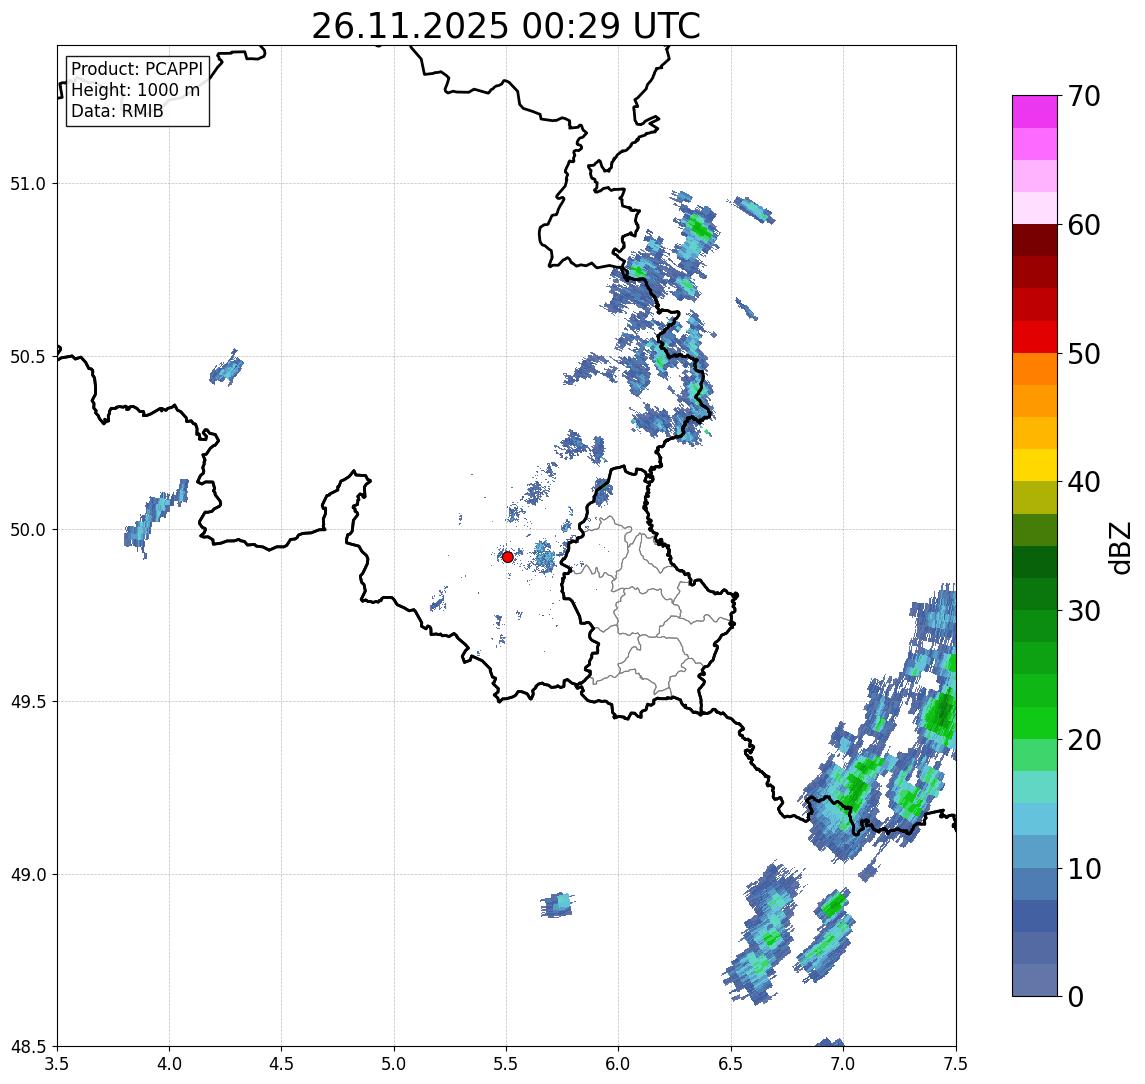Screen dimensions: 1145x1084
Task: Click the yellow colorbar segment above 40
Action: click(x=1035, y=465)
